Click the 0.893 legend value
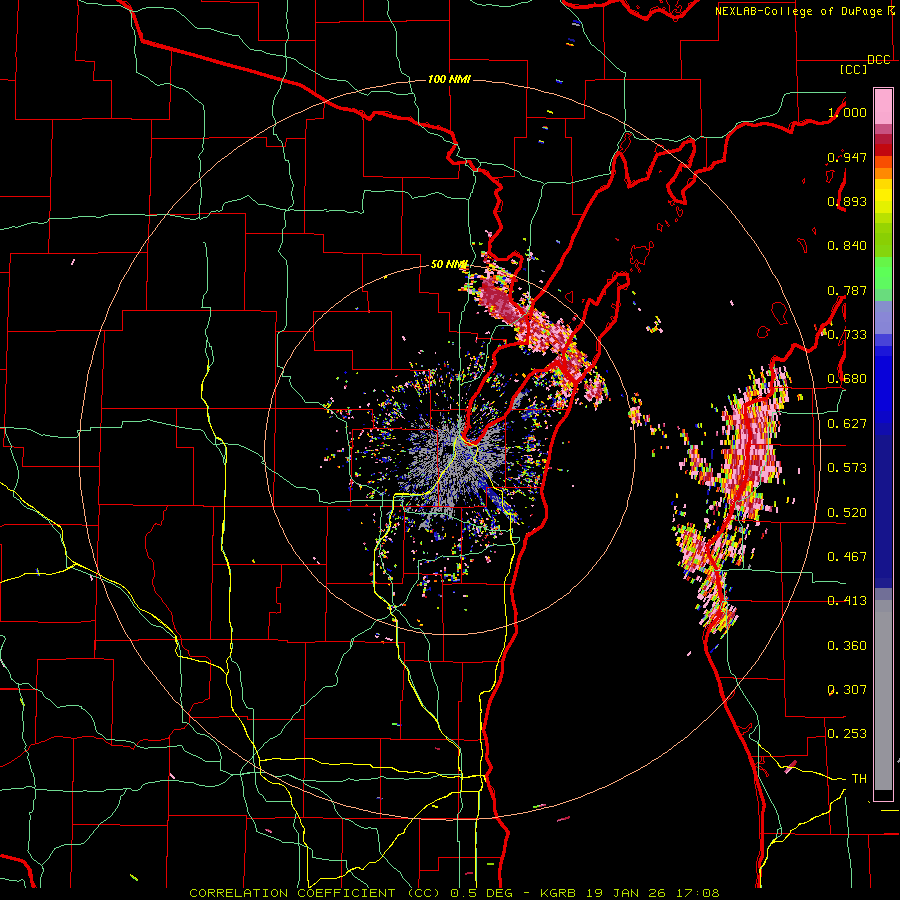The image size is (900, 900). [x=847, y=201]
